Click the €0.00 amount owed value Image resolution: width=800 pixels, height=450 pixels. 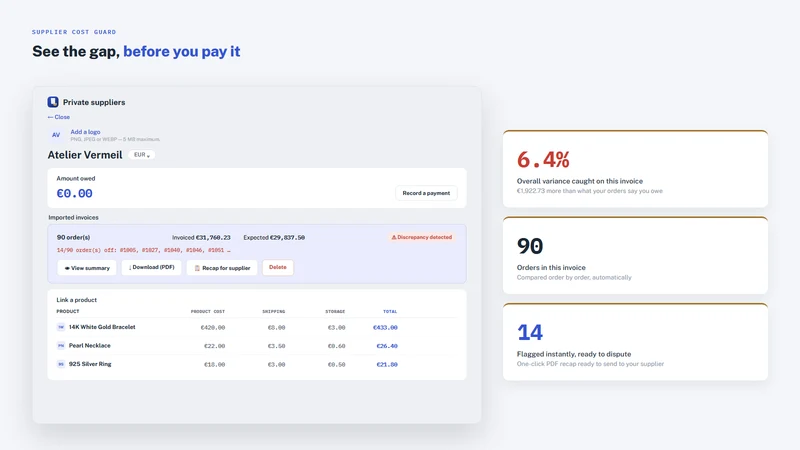[74, 193]
